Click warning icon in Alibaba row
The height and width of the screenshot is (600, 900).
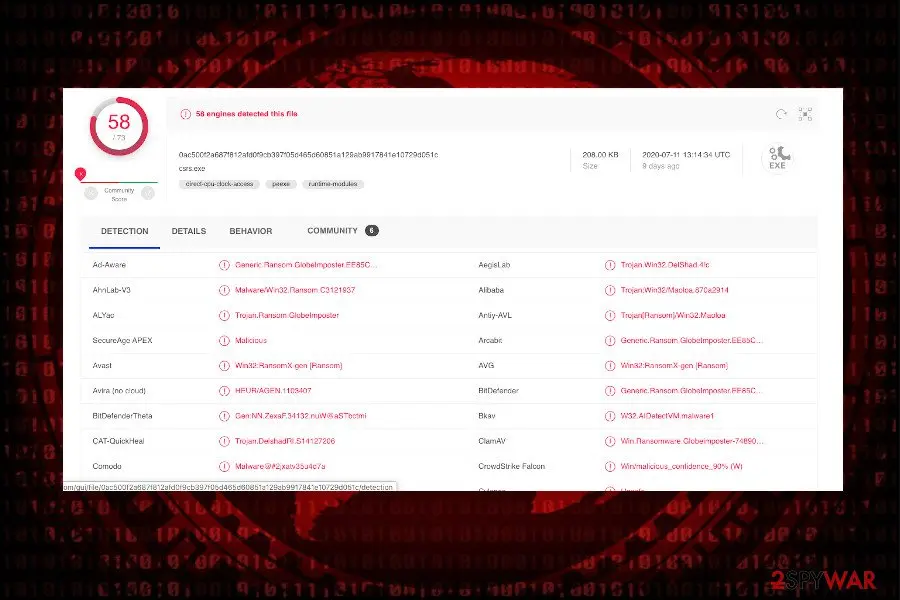coord(610,291)
